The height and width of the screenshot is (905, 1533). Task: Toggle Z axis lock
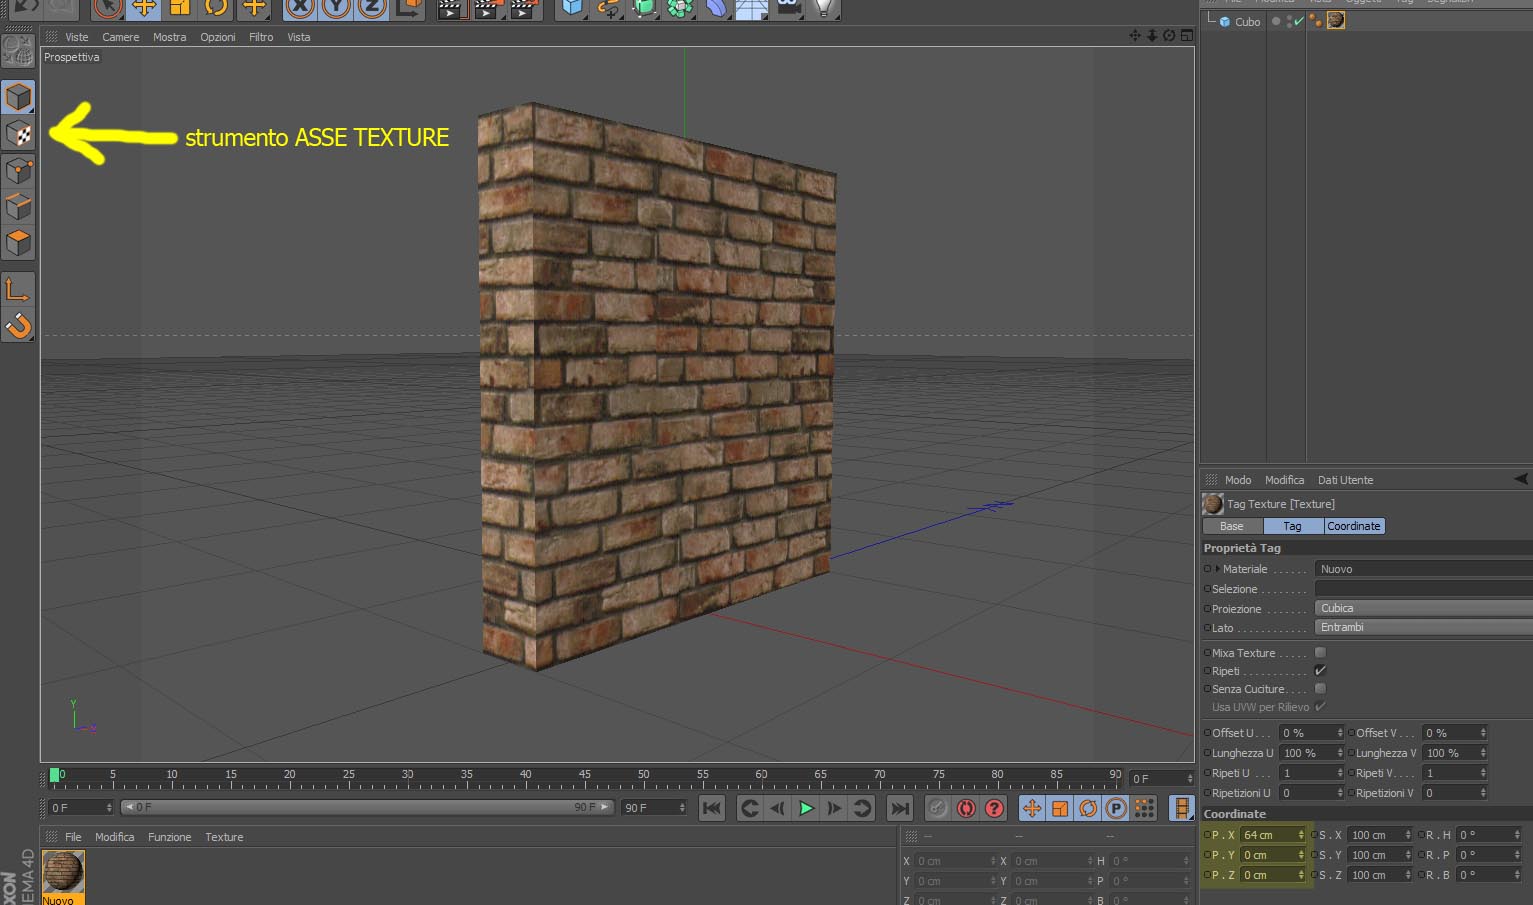click(x=372, y=8)
